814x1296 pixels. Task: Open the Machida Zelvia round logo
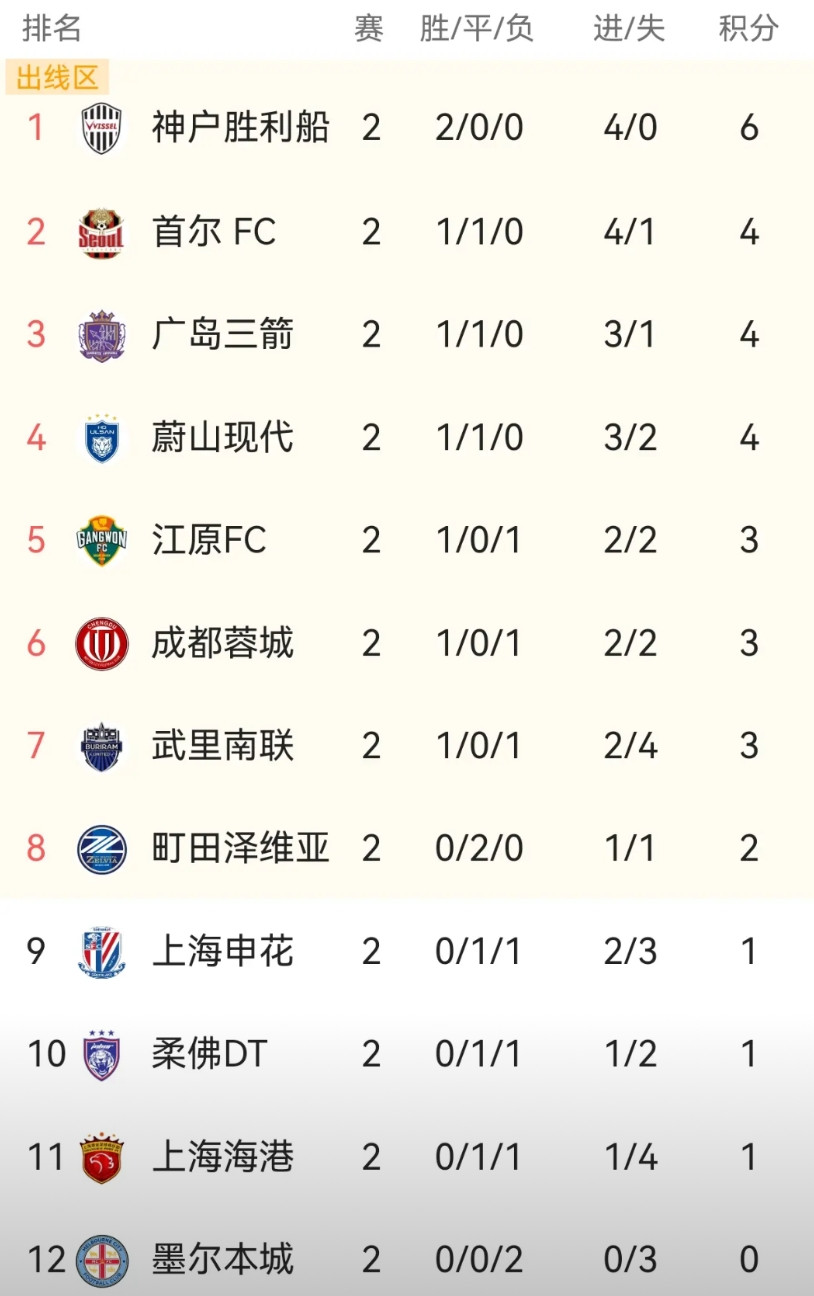pyautogui.click(x=101, y=849)
